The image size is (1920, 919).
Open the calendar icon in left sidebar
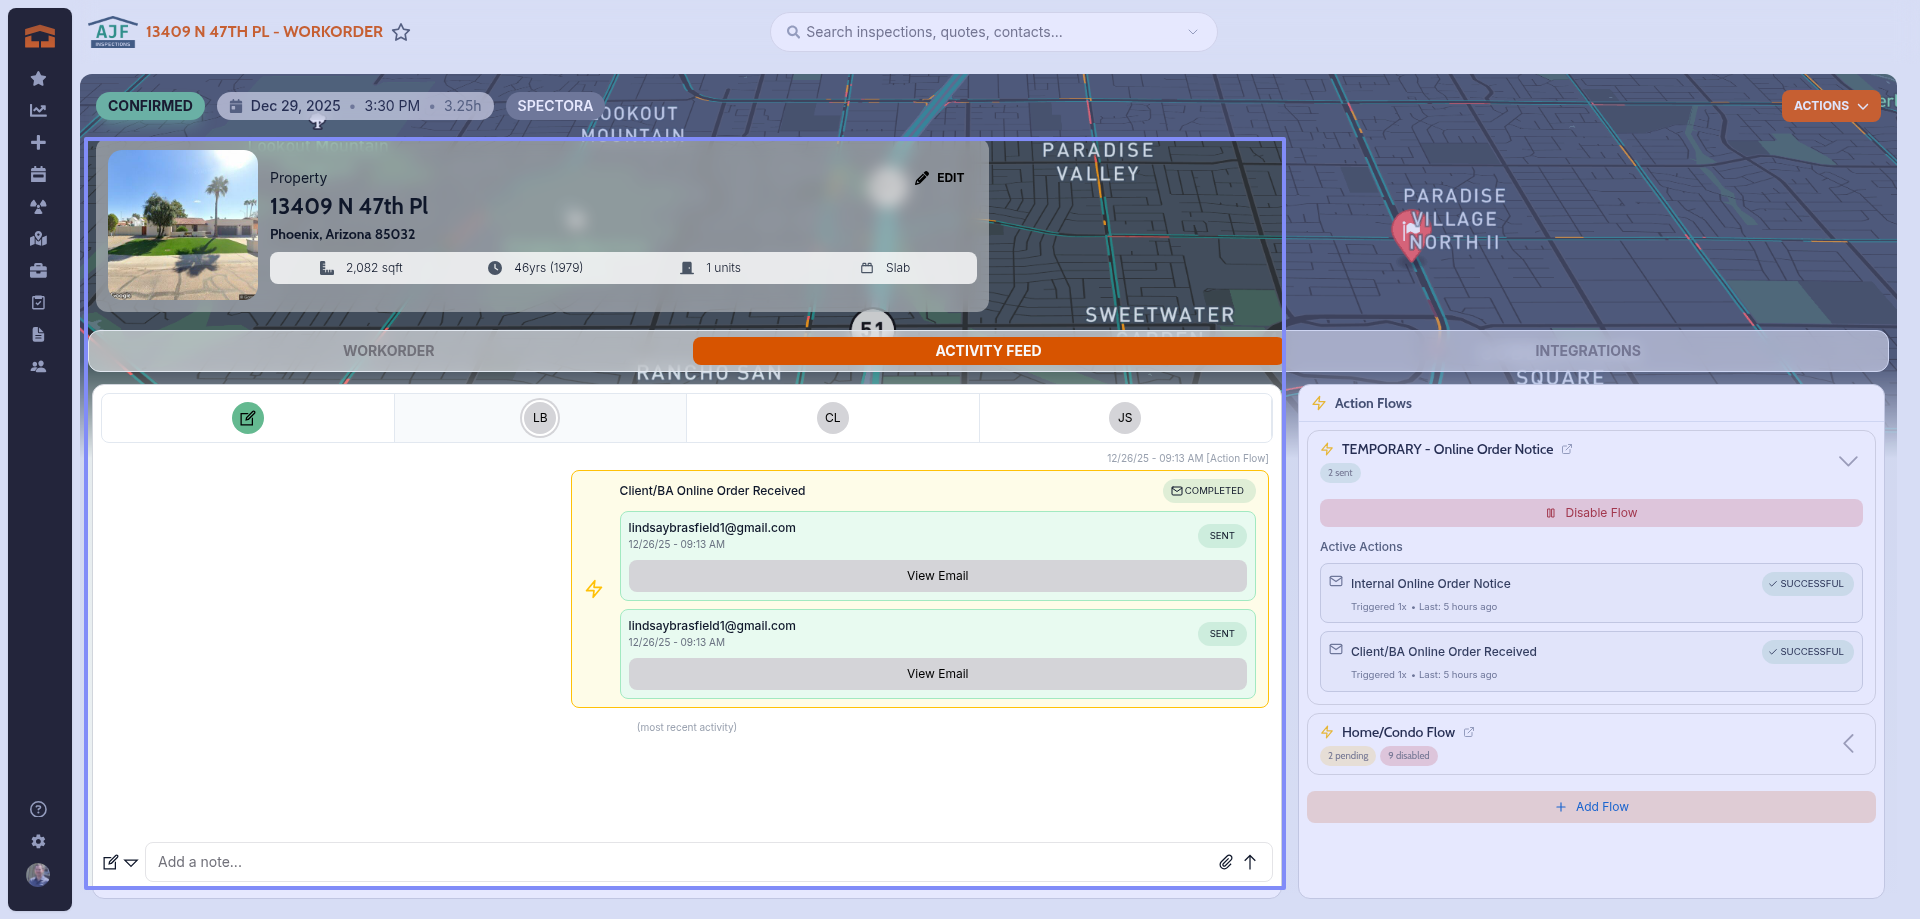pyautogui.click(x=38, y=174)
